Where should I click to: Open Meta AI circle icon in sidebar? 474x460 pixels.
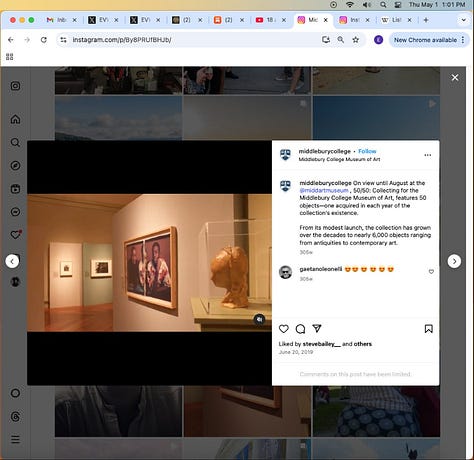point(15,393)
